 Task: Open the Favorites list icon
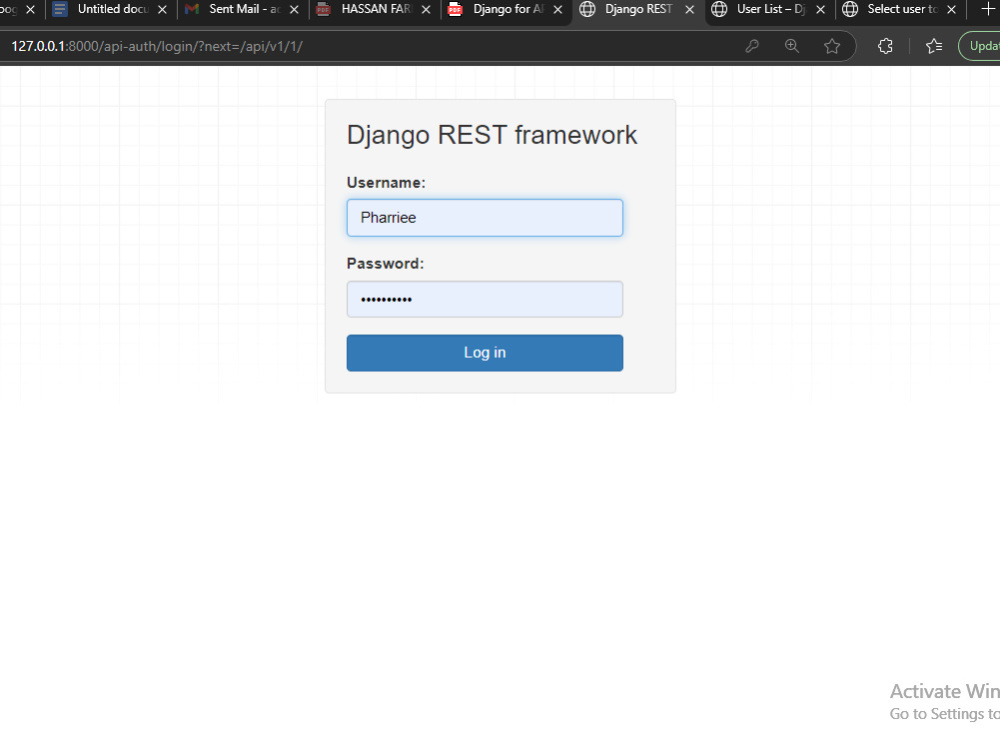coord(934,46)
